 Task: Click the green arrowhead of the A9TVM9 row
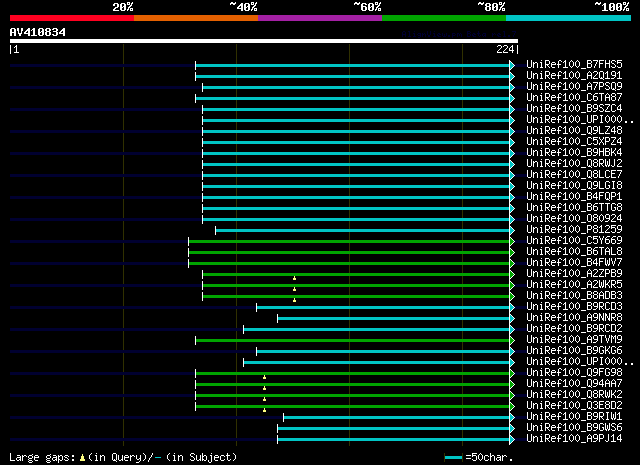click(x=512, y=340)
